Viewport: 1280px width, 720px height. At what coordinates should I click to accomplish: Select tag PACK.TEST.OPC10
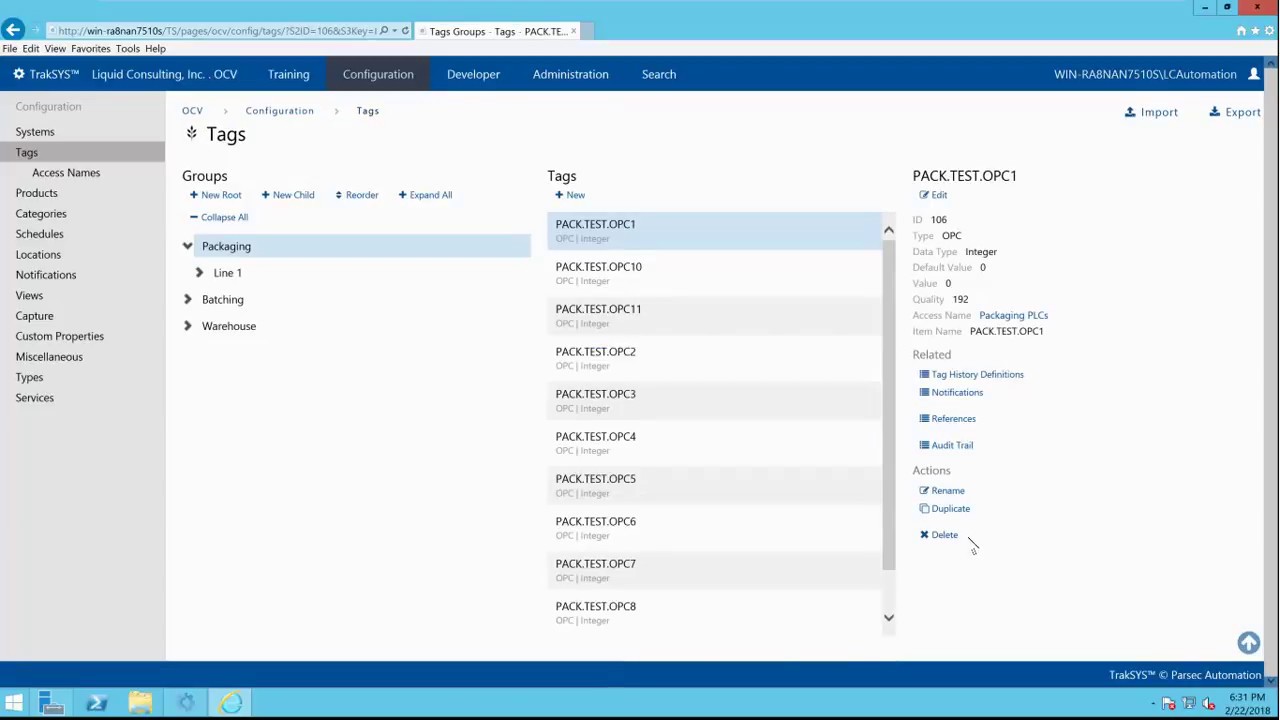pyautogui.click(x=714, y=273)
